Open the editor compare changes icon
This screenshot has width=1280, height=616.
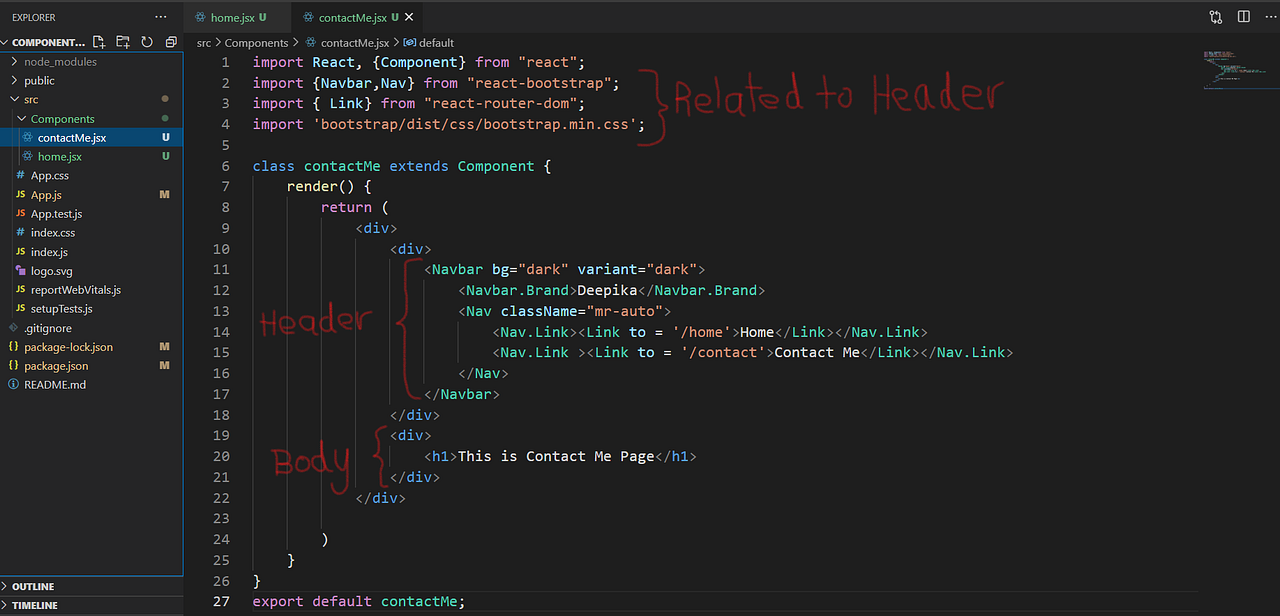[x=1214, y=16]
